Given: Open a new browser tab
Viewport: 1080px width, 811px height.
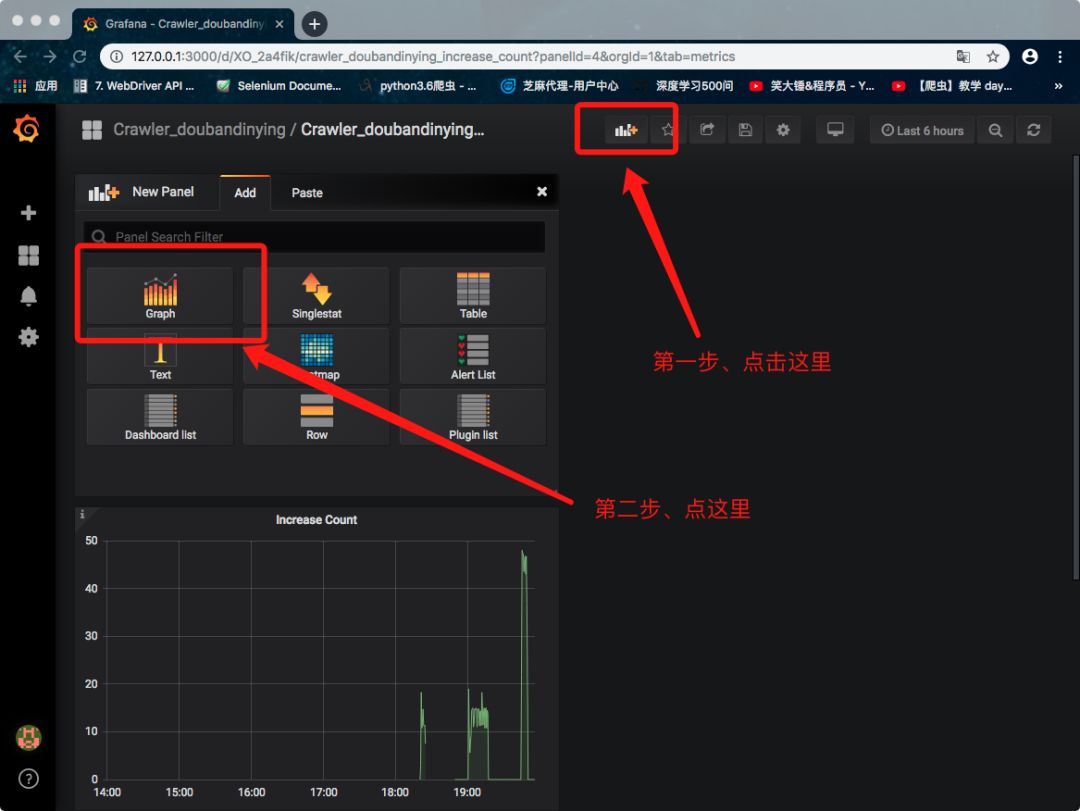Looking at the screenshot, I should pyautogui.click(x=314, y=24).
